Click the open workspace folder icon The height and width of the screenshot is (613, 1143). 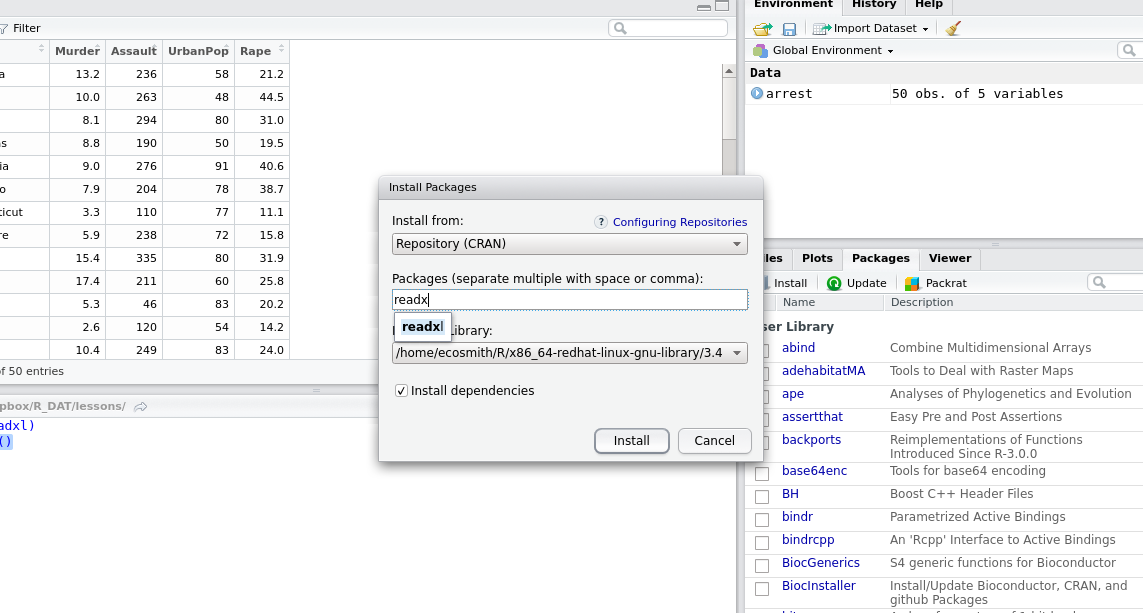pos(762,28)
